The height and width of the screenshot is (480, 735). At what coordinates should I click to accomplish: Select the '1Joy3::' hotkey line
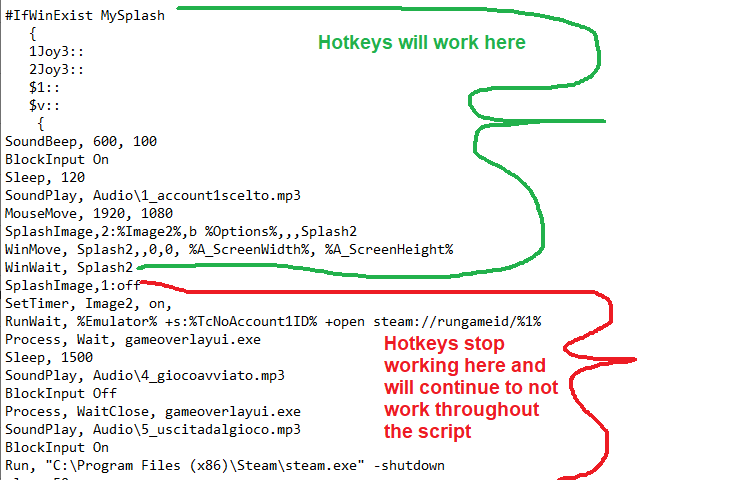coord(56,52)
